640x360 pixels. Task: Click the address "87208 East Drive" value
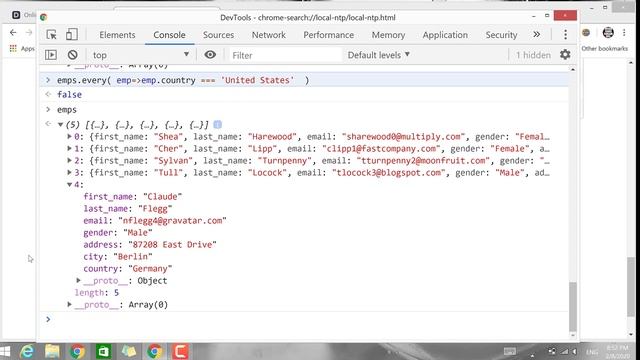(172, 244)
